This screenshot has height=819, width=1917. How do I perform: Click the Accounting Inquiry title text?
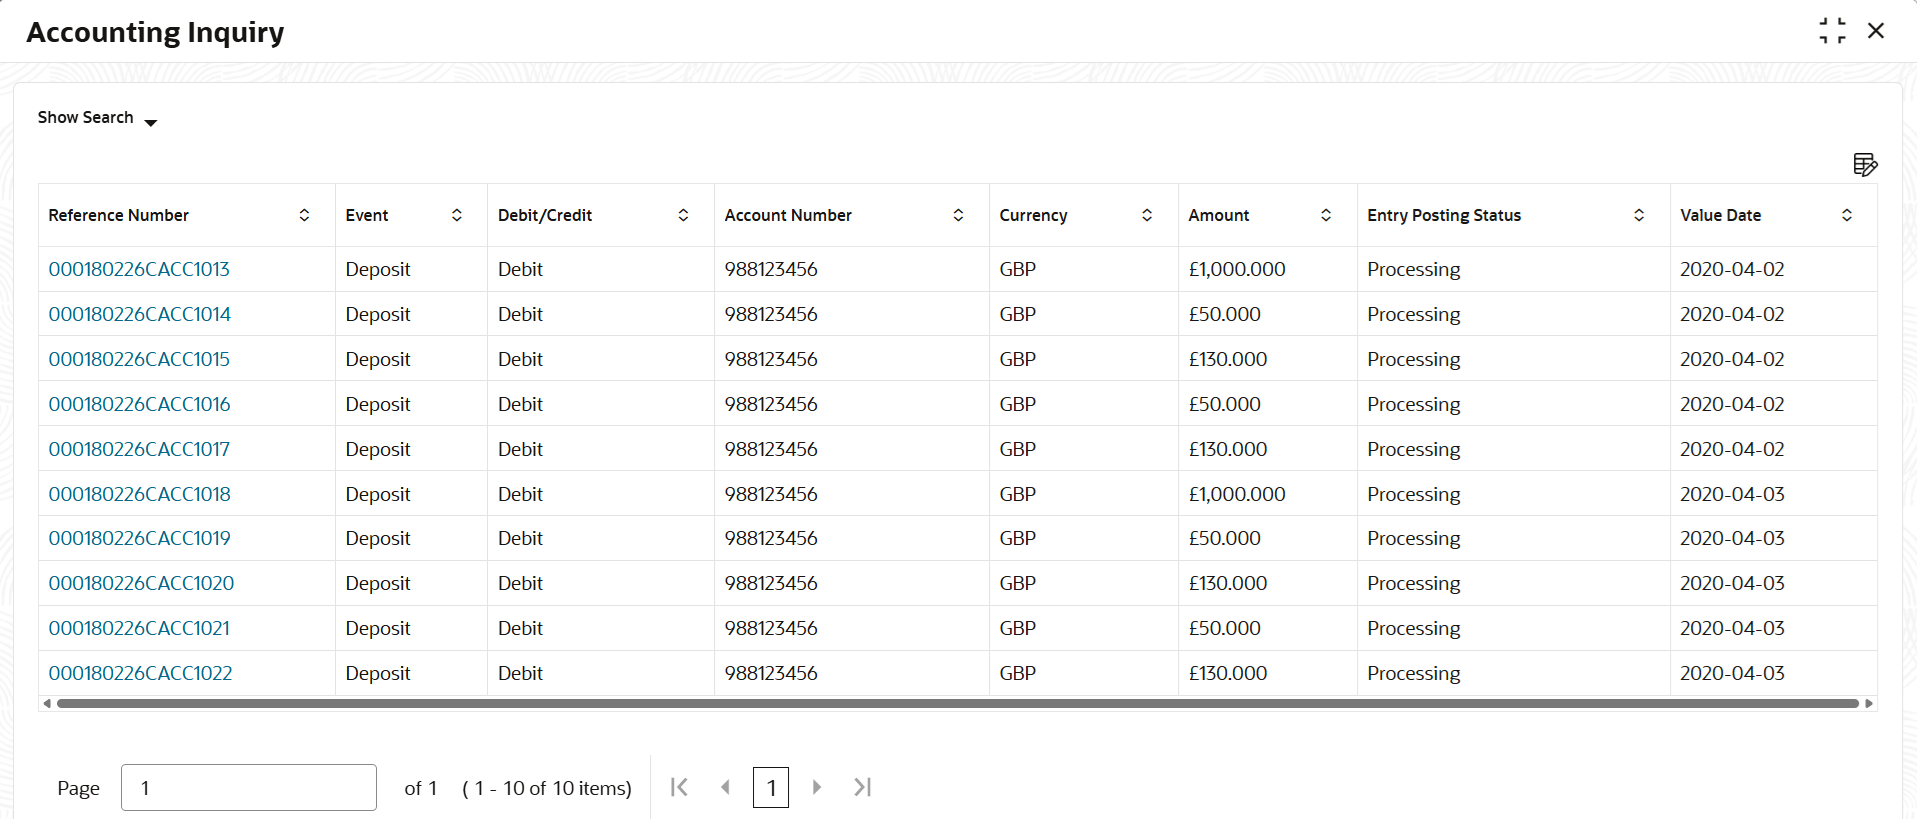(155, 32)
